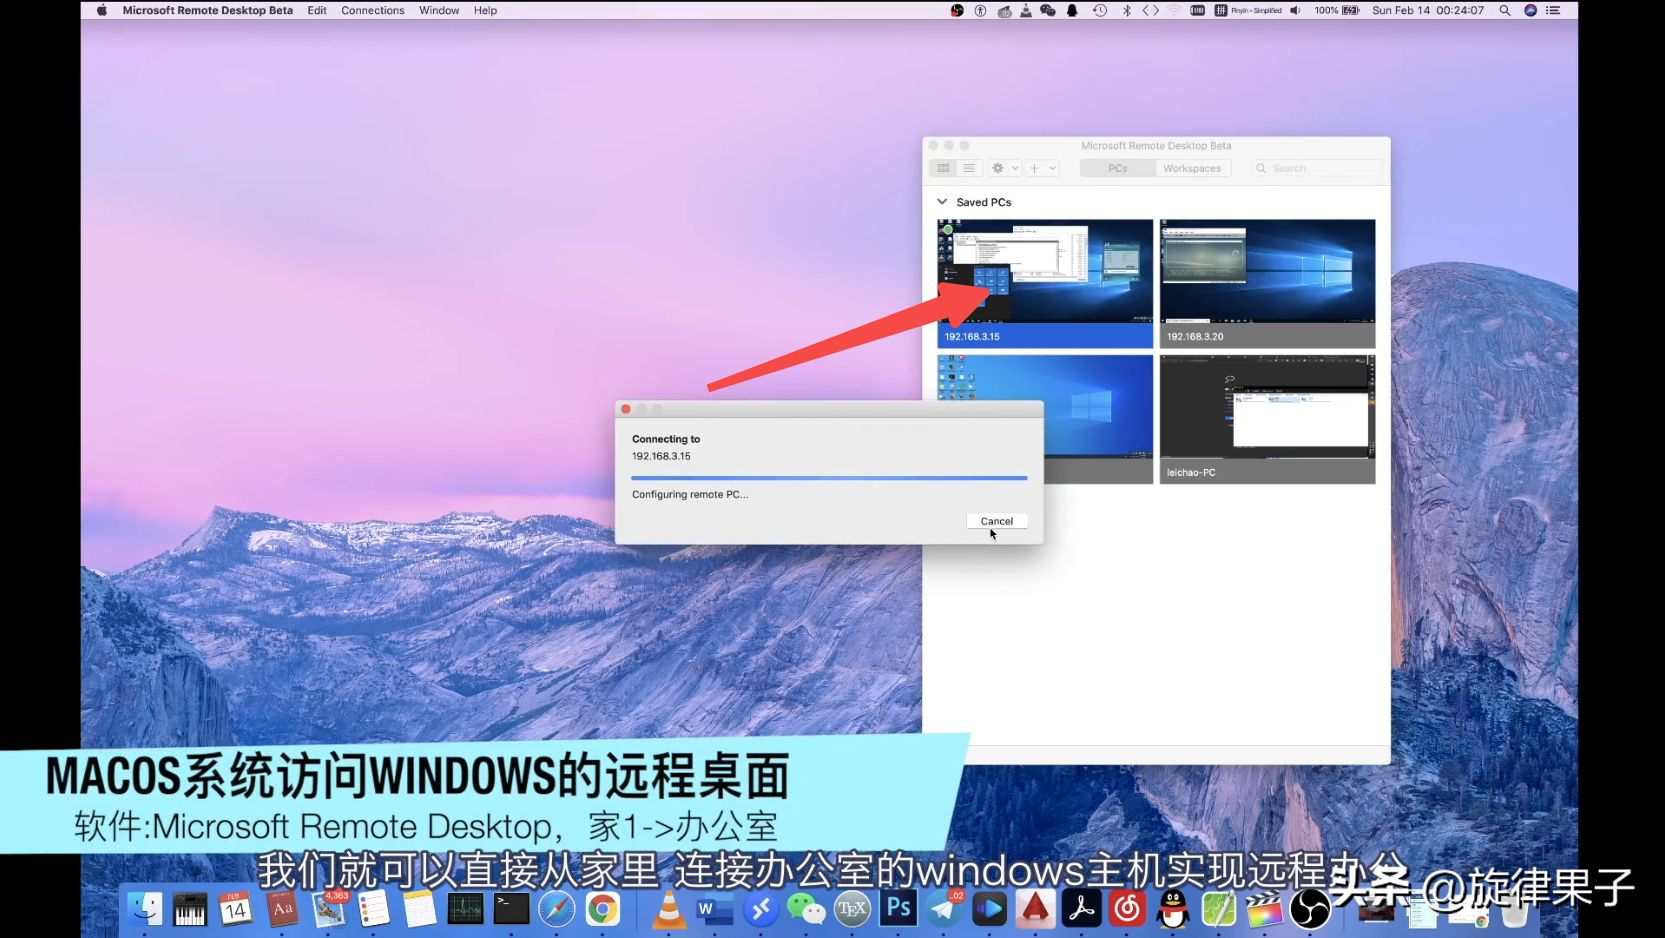
Task: Click the Wi-Fi icon in menu bar
Action: [x=1173, y=10]
